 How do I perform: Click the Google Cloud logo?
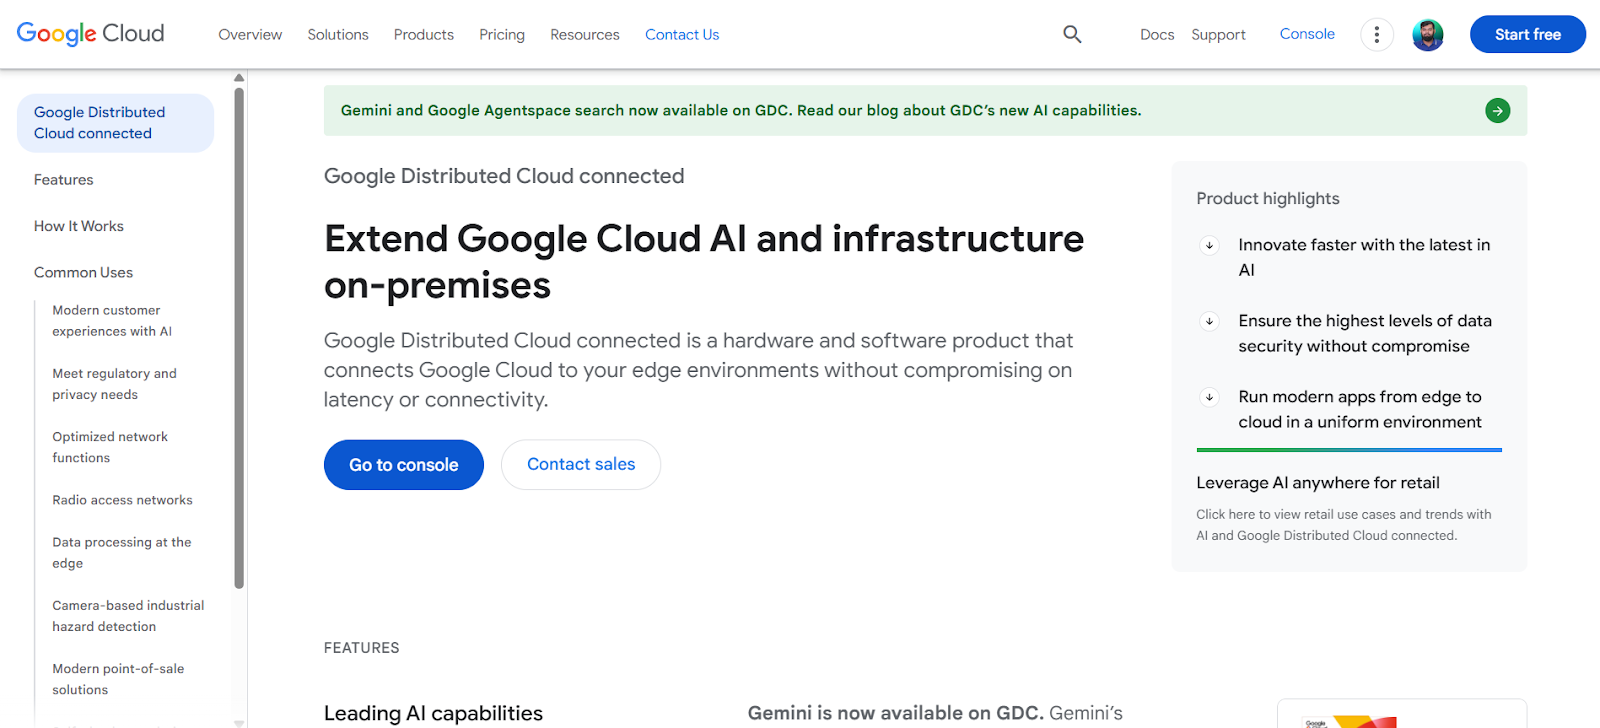91,34
